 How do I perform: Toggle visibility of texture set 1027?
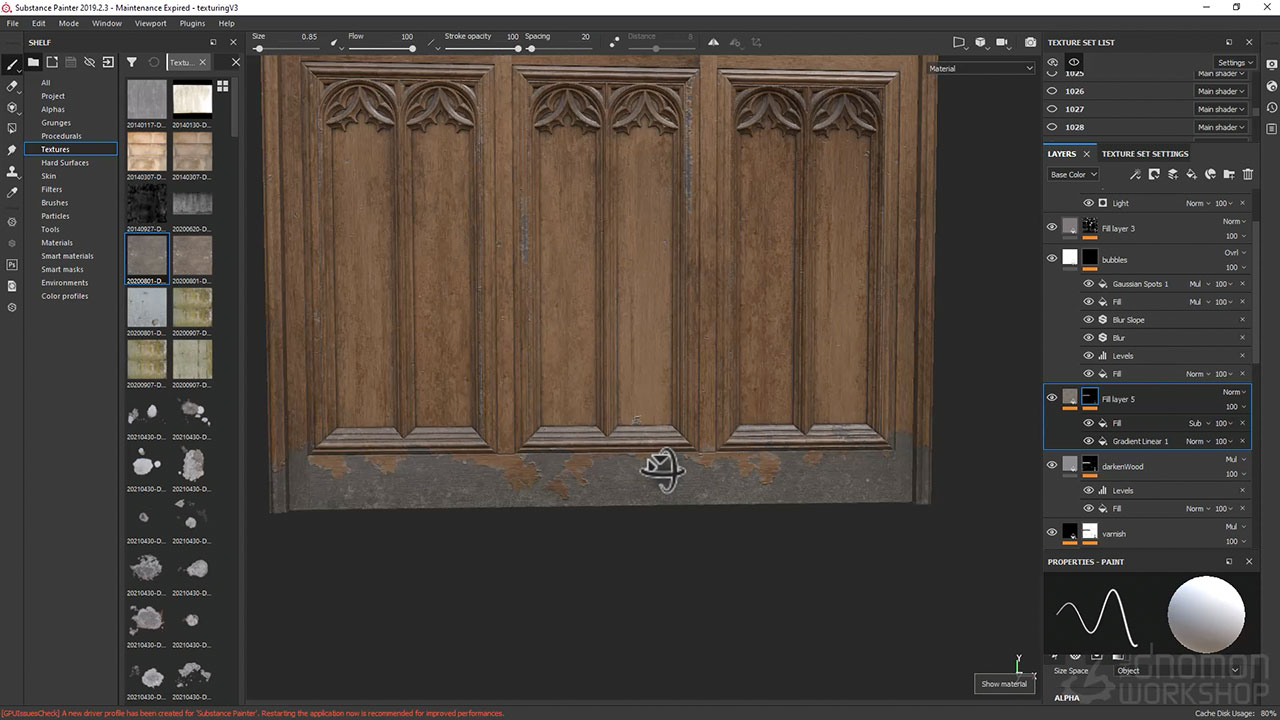pyautogui.click(x=1052, y=109)
